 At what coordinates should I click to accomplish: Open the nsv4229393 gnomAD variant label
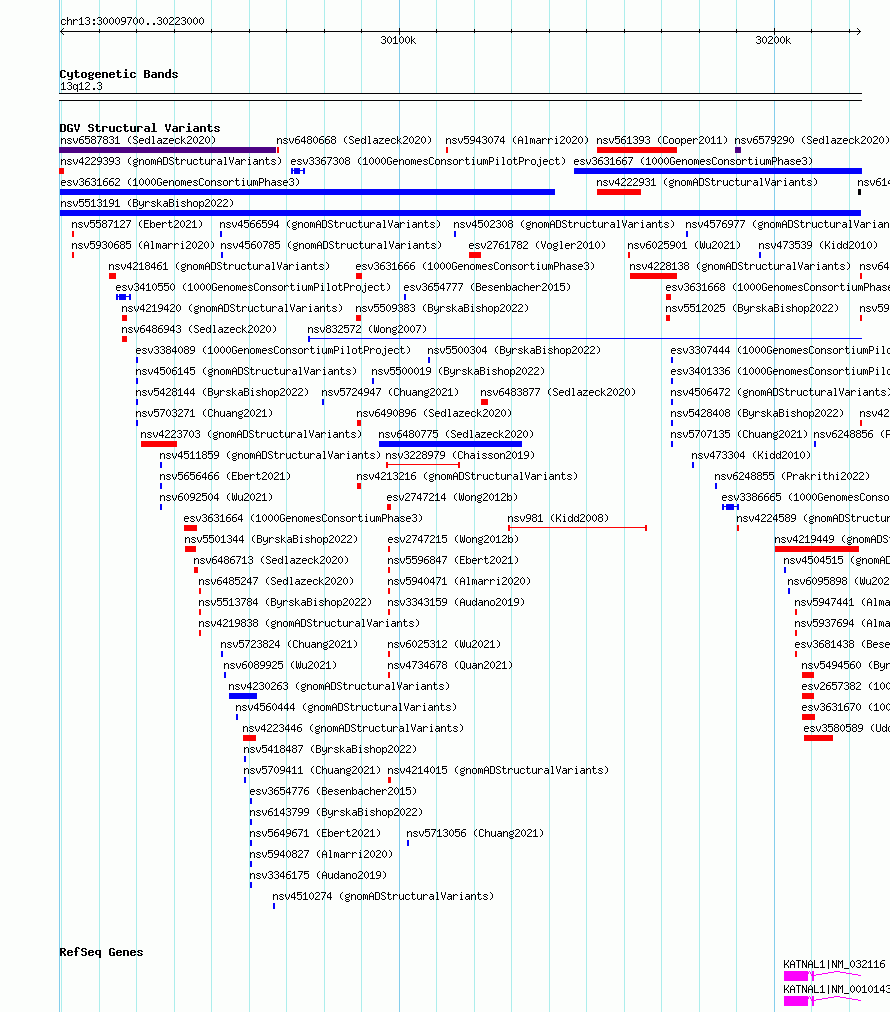point(171,161)
